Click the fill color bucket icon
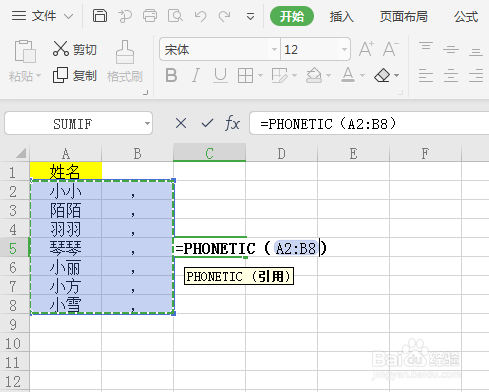 [x=314, y=76]
